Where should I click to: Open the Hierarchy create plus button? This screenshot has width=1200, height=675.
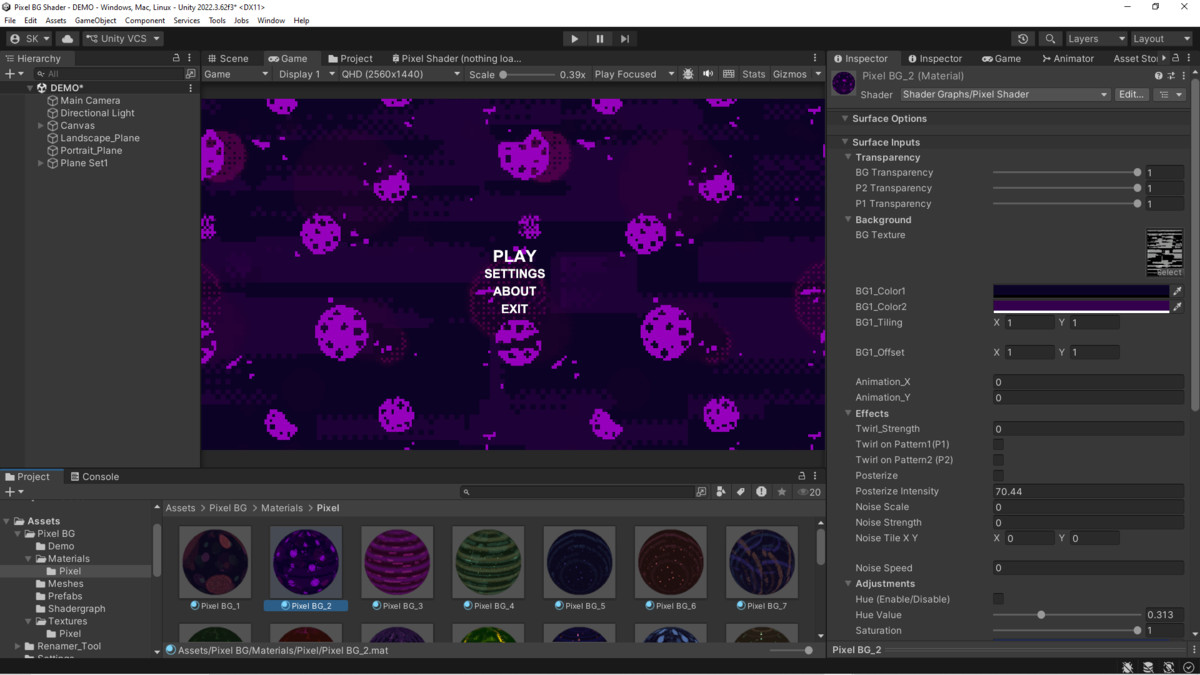(13, 74)
